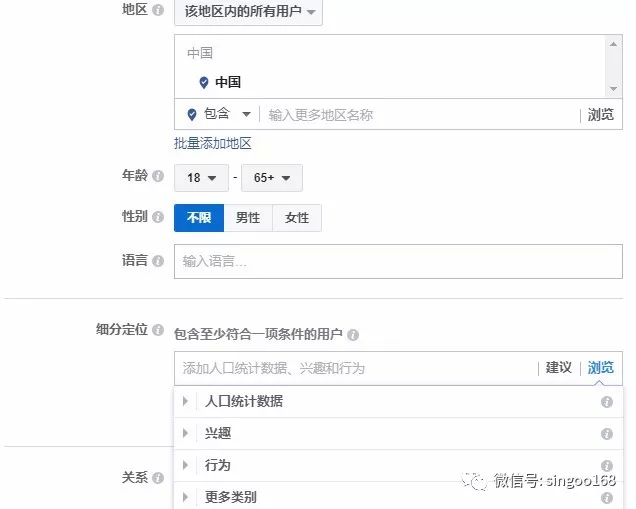Click the pin icon beside 包含
This screenshot has width=636, height=509.
point(192,115)
